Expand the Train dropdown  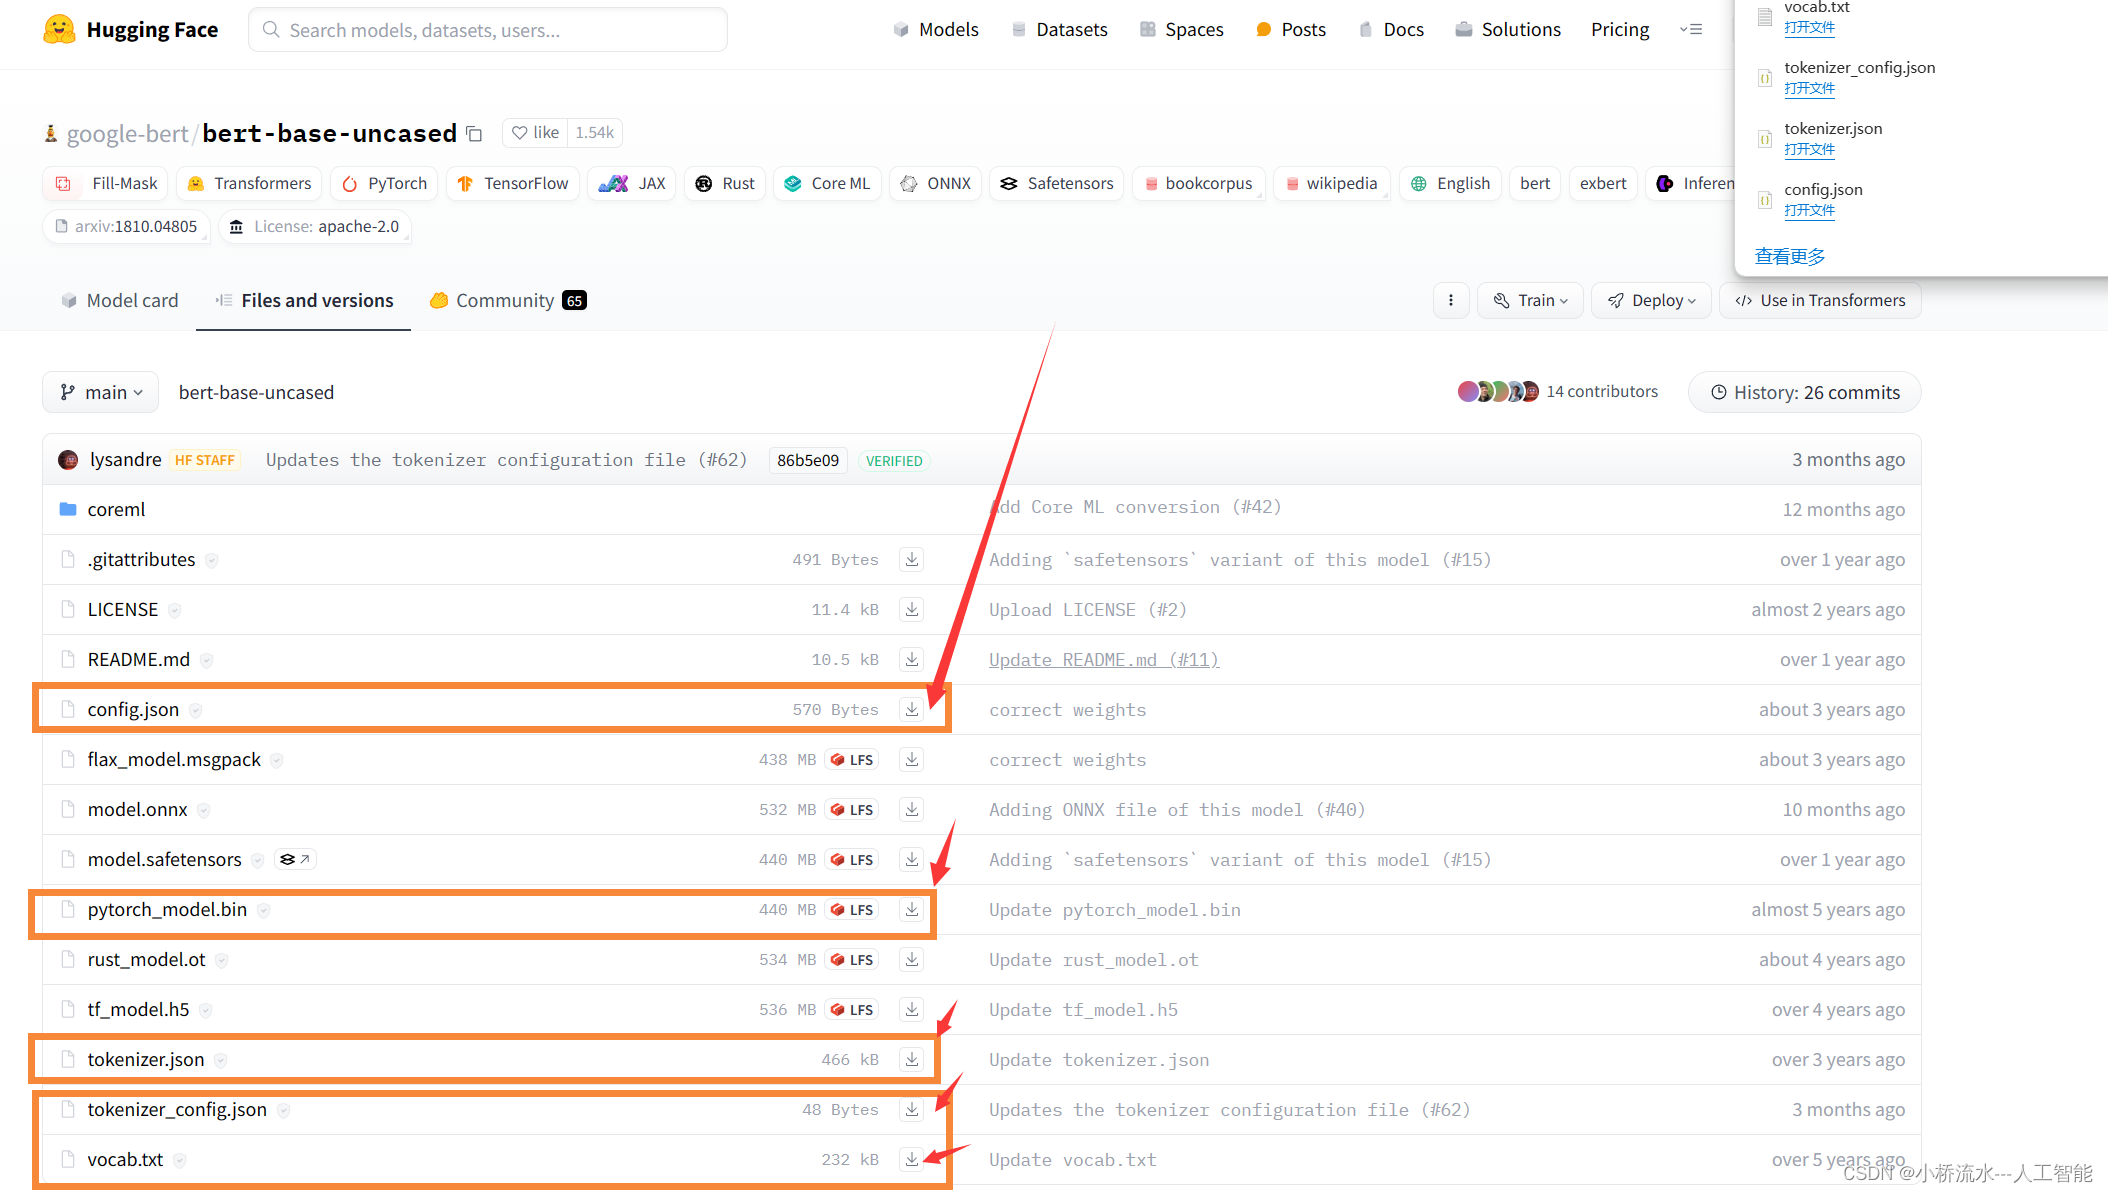point(1530,300)
